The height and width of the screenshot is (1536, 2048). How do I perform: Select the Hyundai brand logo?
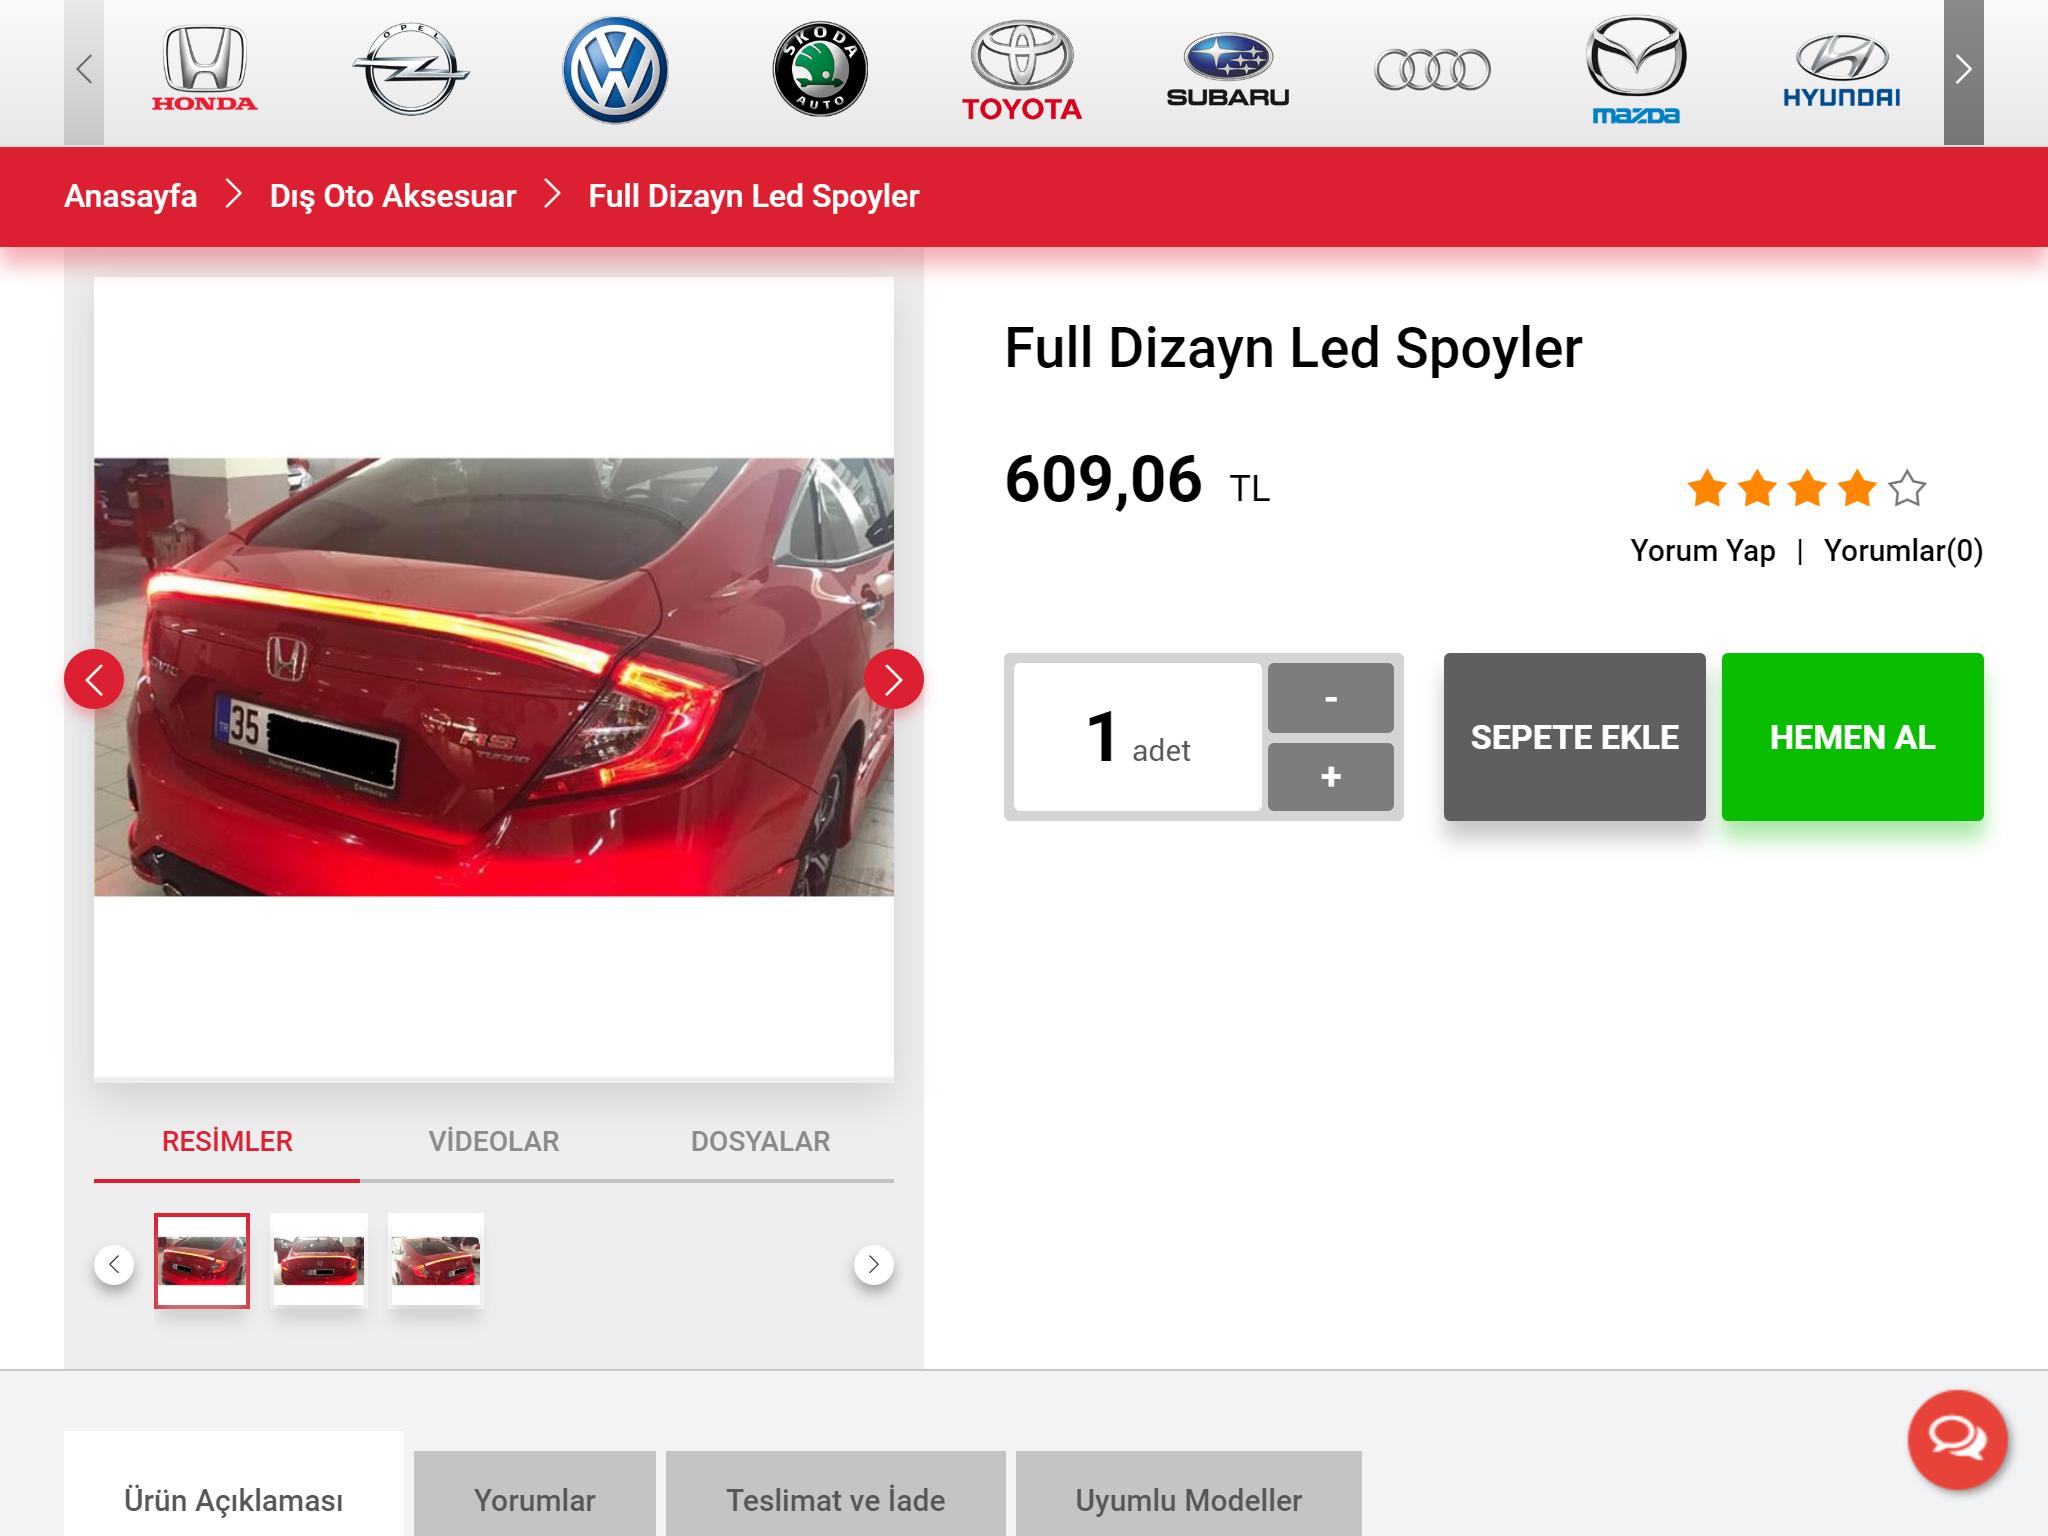(x=1842, y=71)
